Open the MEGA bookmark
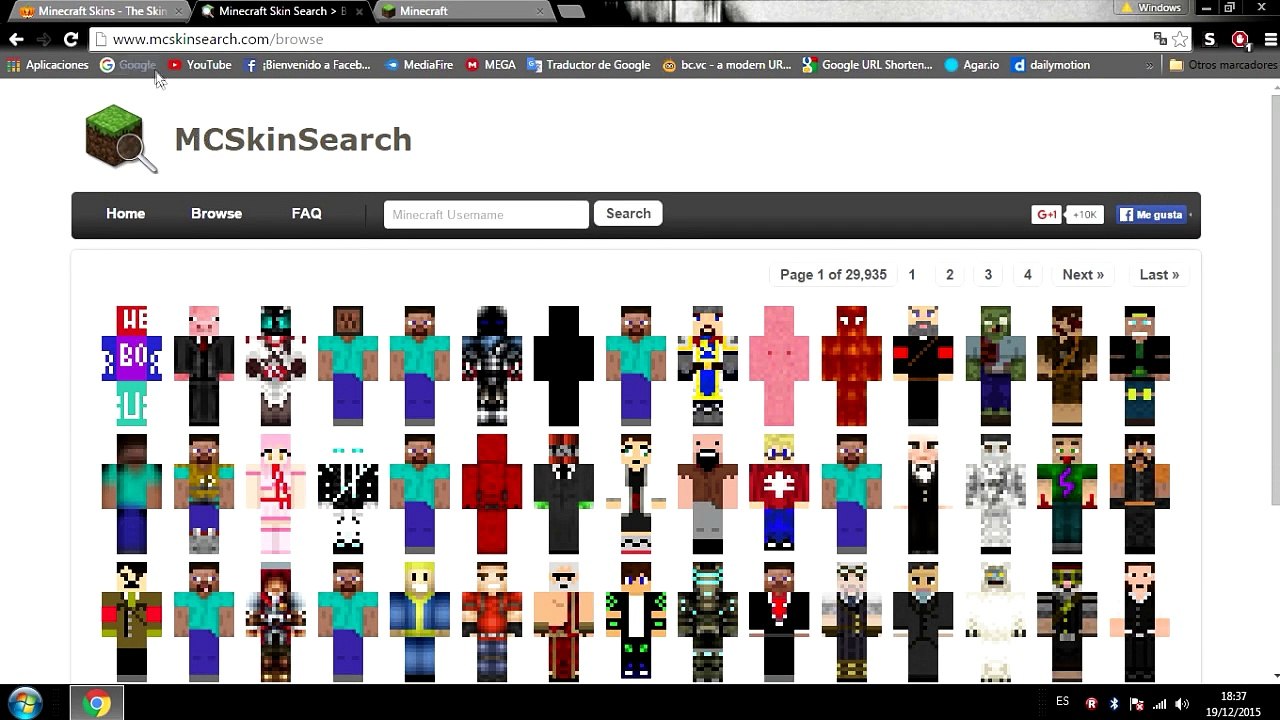This screenshot has height=720, width=1280. pos(490,65)
